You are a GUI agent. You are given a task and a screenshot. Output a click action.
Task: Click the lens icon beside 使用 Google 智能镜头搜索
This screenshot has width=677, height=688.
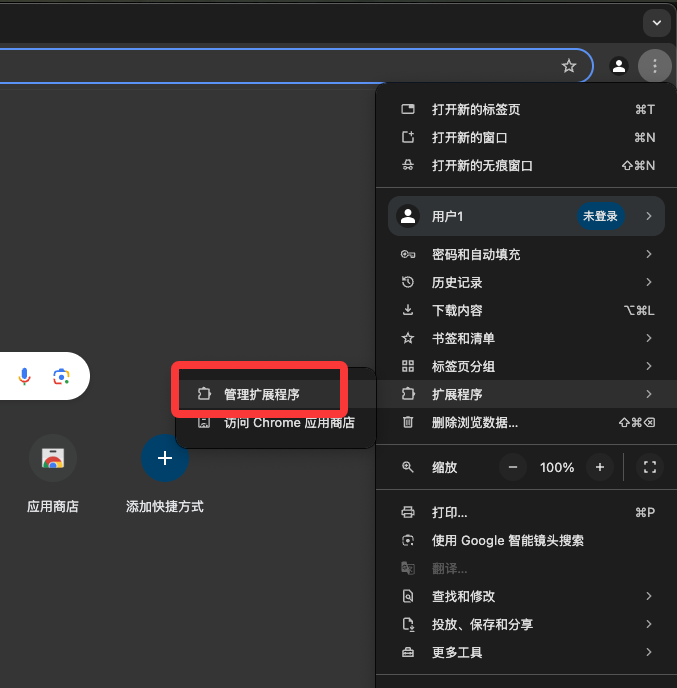tap(408, 540)
